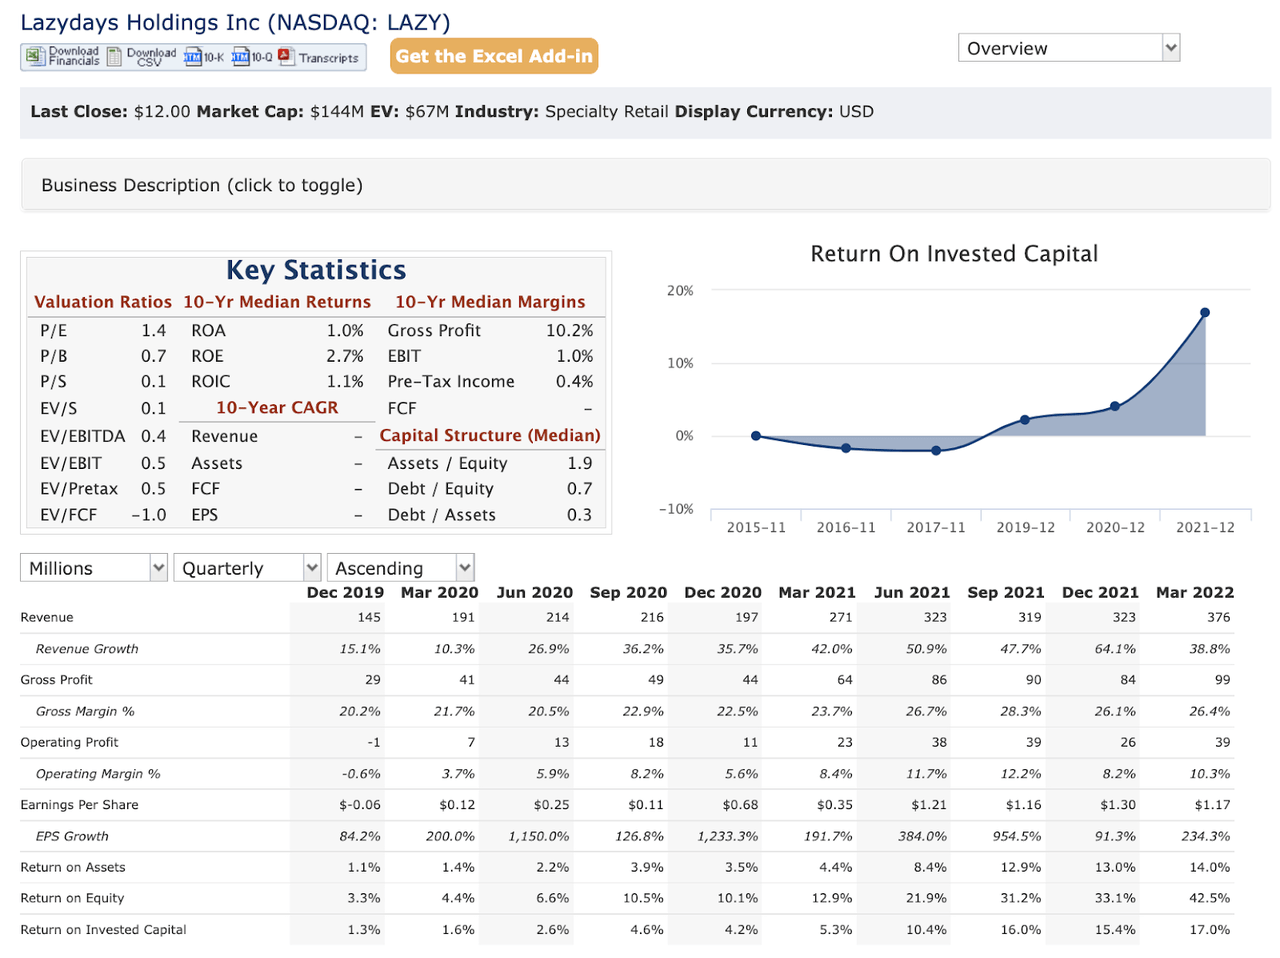Click the Debt / Equity value 0.7
Screen dimensions: 1280x958
click(x=580, y=489)
